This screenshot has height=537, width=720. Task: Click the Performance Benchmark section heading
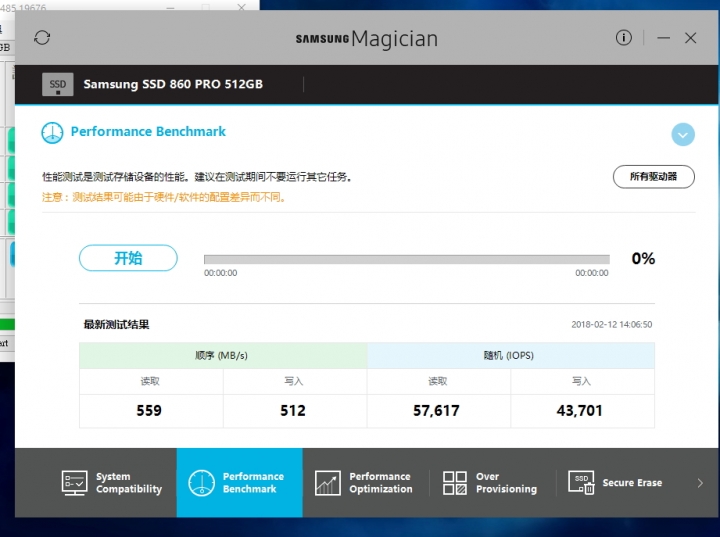tap(148, 131)
